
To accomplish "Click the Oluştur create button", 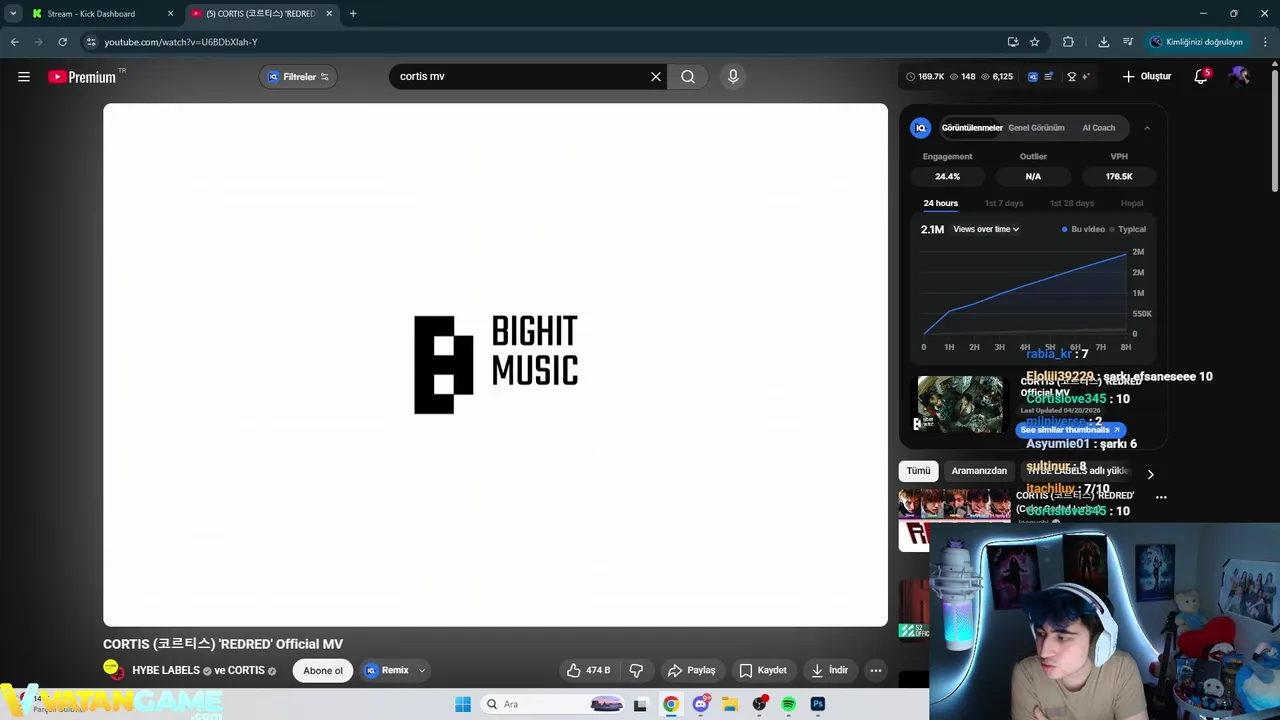I will (1146, 77).
